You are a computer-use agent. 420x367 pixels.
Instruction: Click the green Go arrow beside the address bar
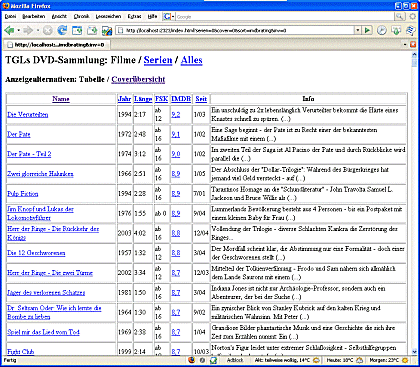pos(368,30)
